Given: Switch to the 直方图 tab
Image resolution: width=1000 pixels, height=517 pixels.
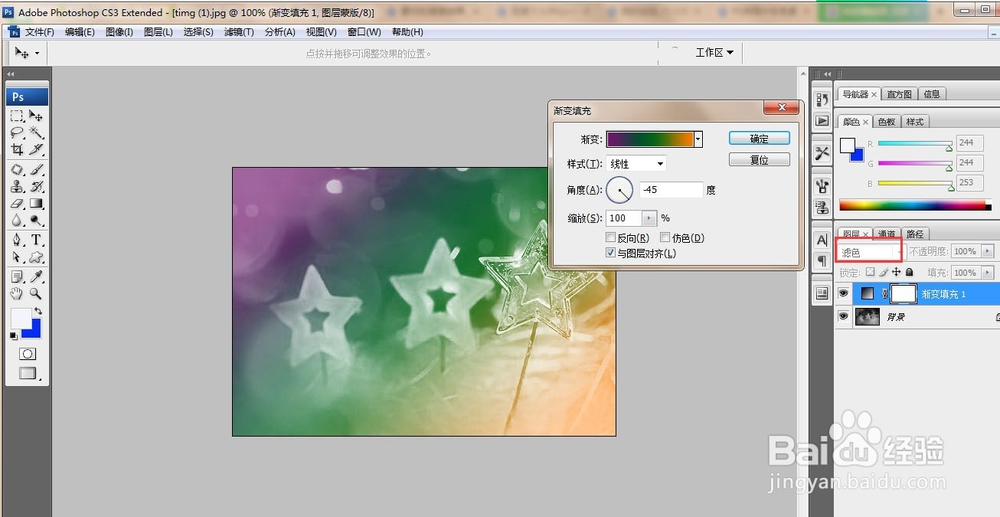Looking at the screenshot, I should pyautogui.click(x=899, y=94).
